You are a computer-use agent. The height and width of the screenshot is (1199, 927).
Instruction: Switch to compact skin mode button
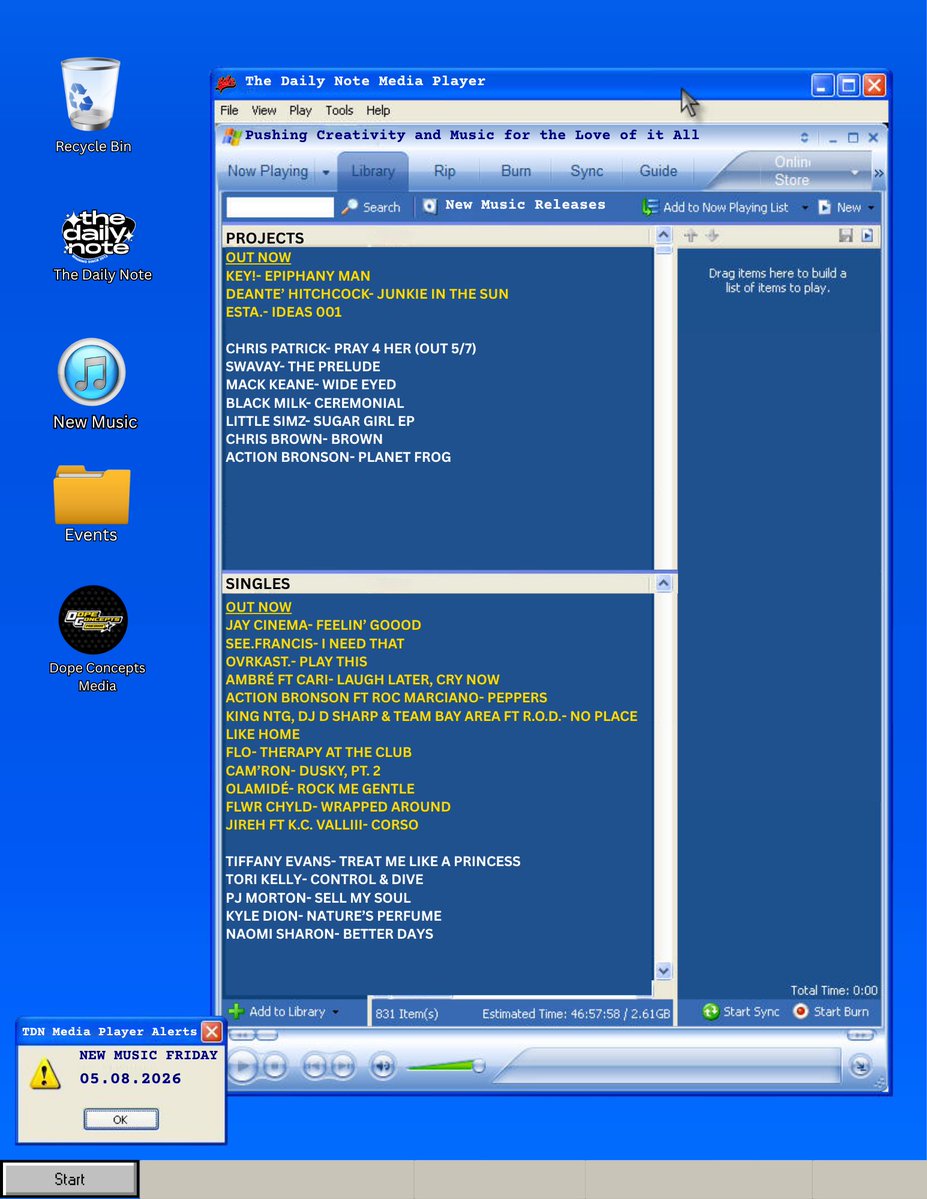point(860,1066)
